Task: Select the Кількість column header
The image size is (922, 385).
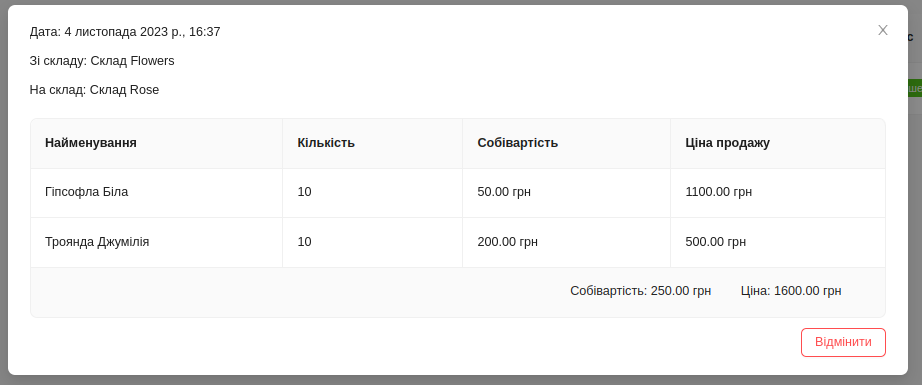Action: tap(326, 143)
